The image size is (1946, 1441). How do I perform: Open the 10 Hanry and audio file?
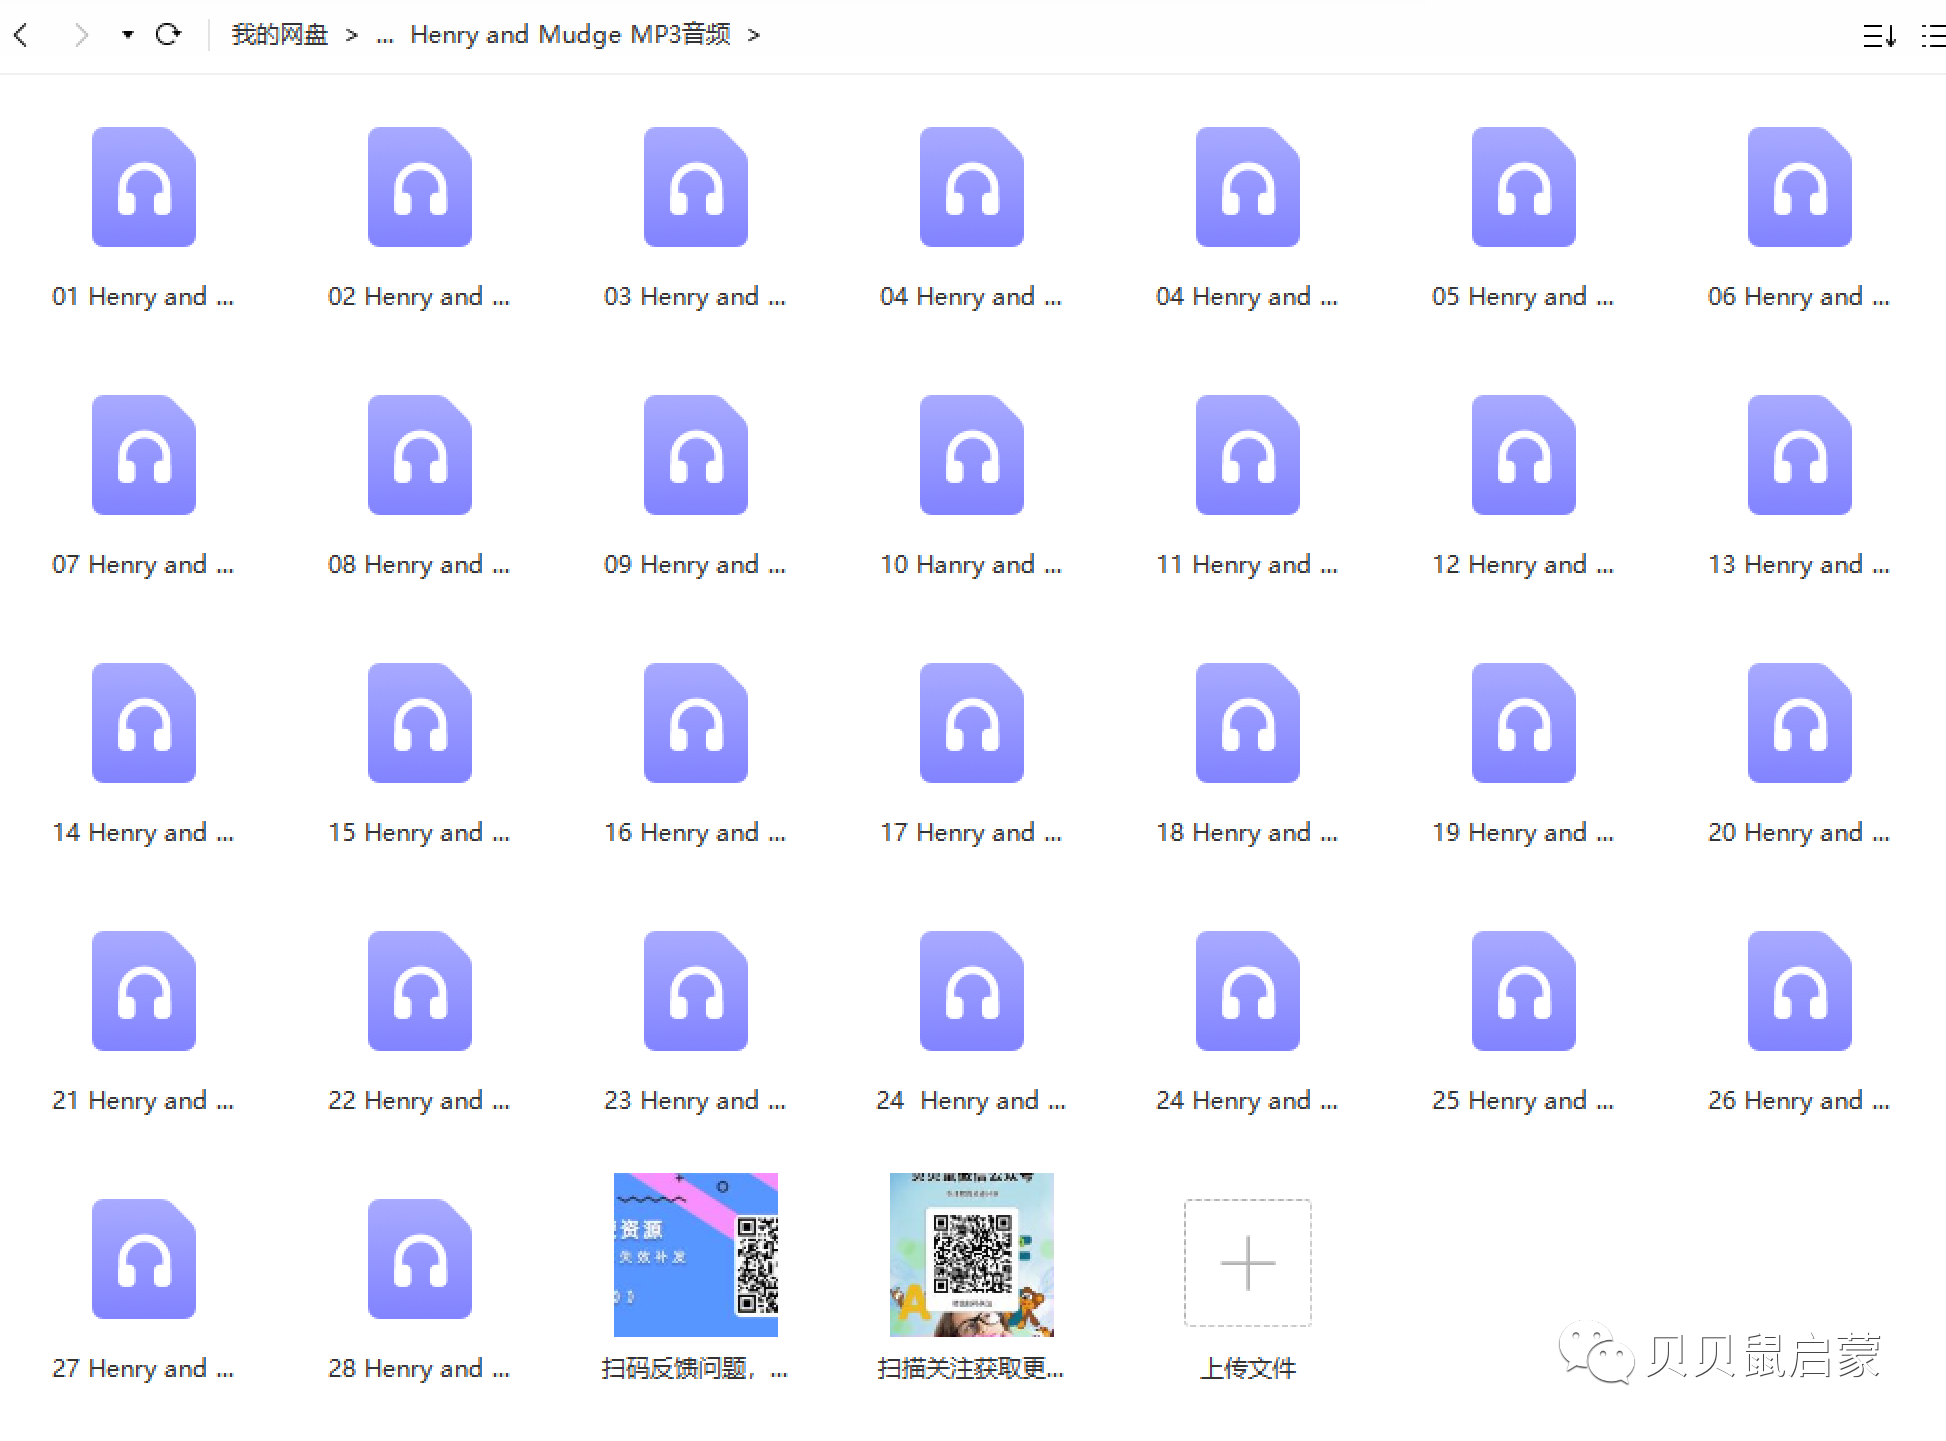click(x=971, y=455)
